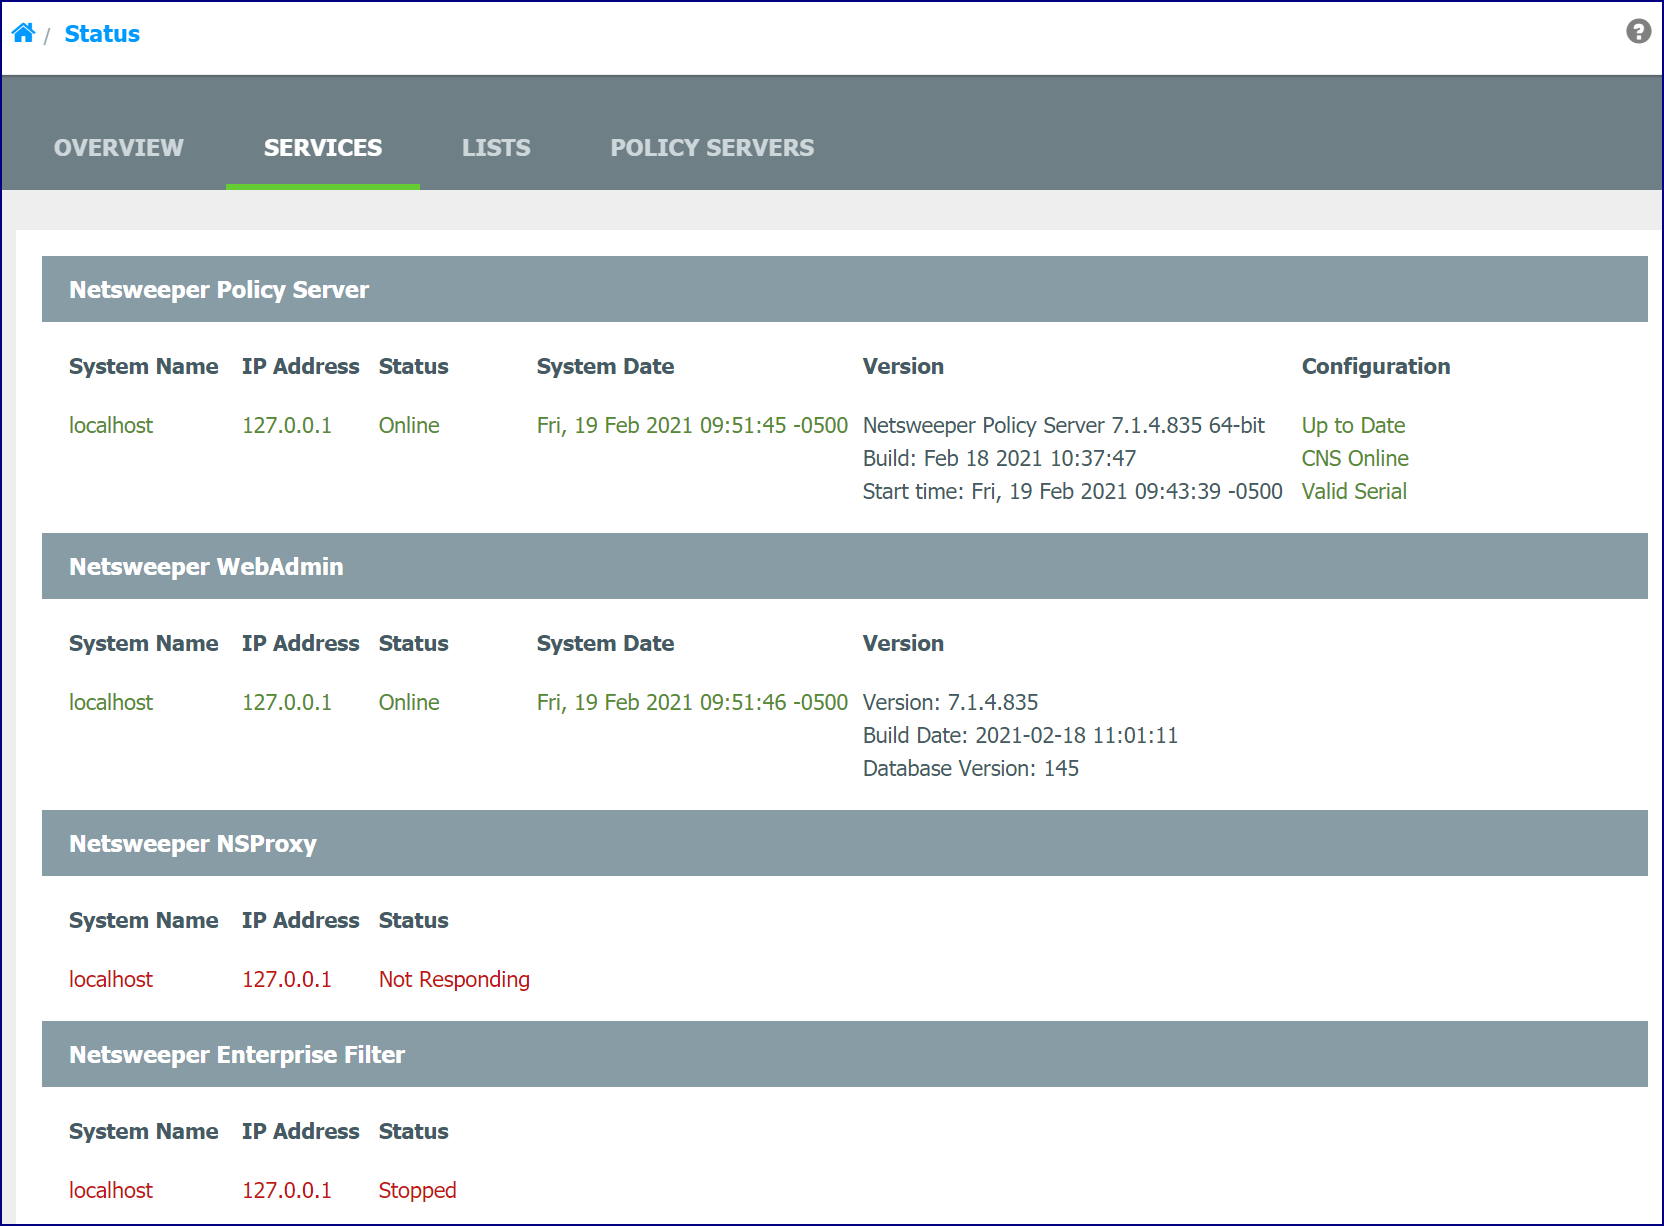The image size is (1664, 1226).
Task: Click the WebAdmin Status column header
Action: click(x=413, y=643)
